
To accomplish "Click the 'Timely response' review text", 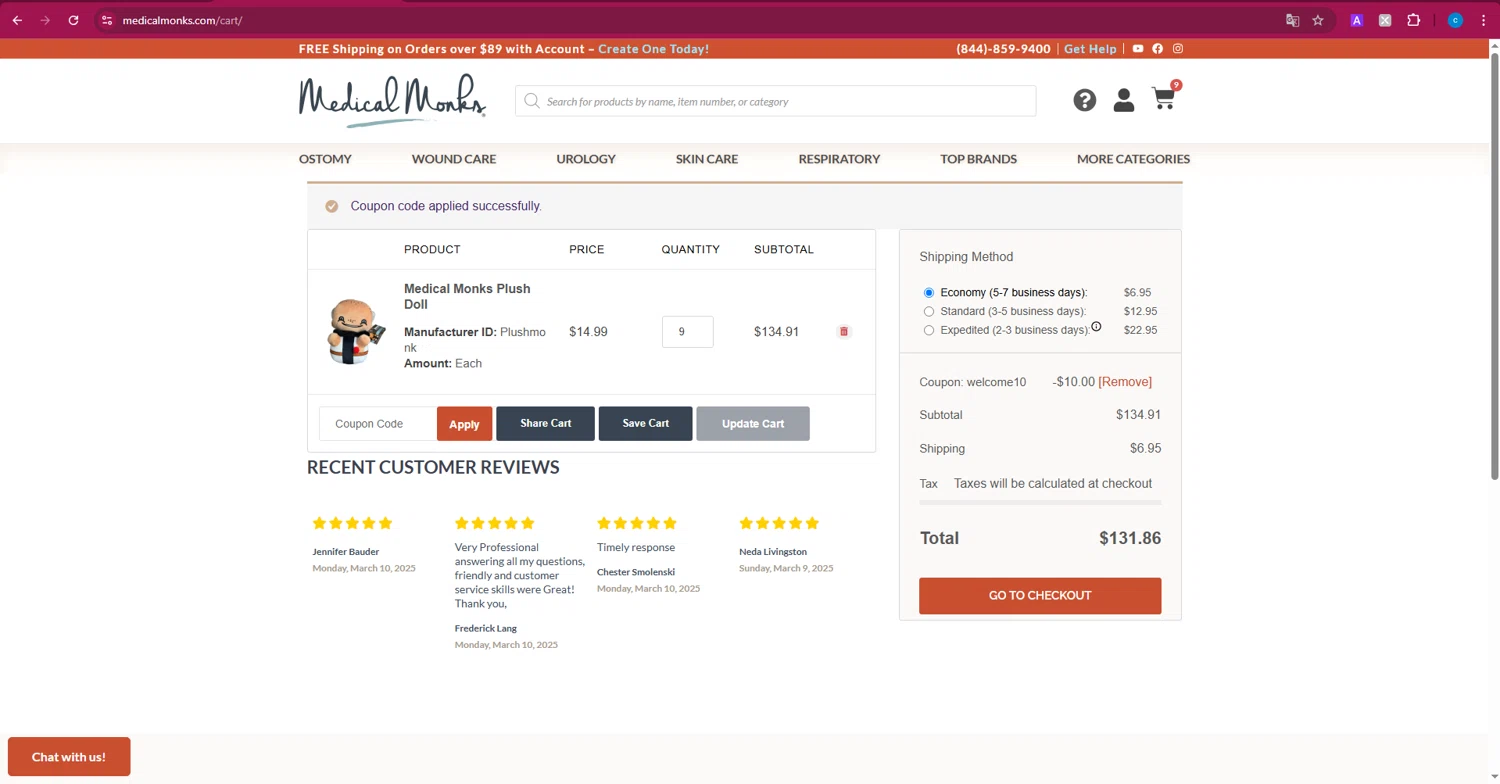I will point(636,547).
